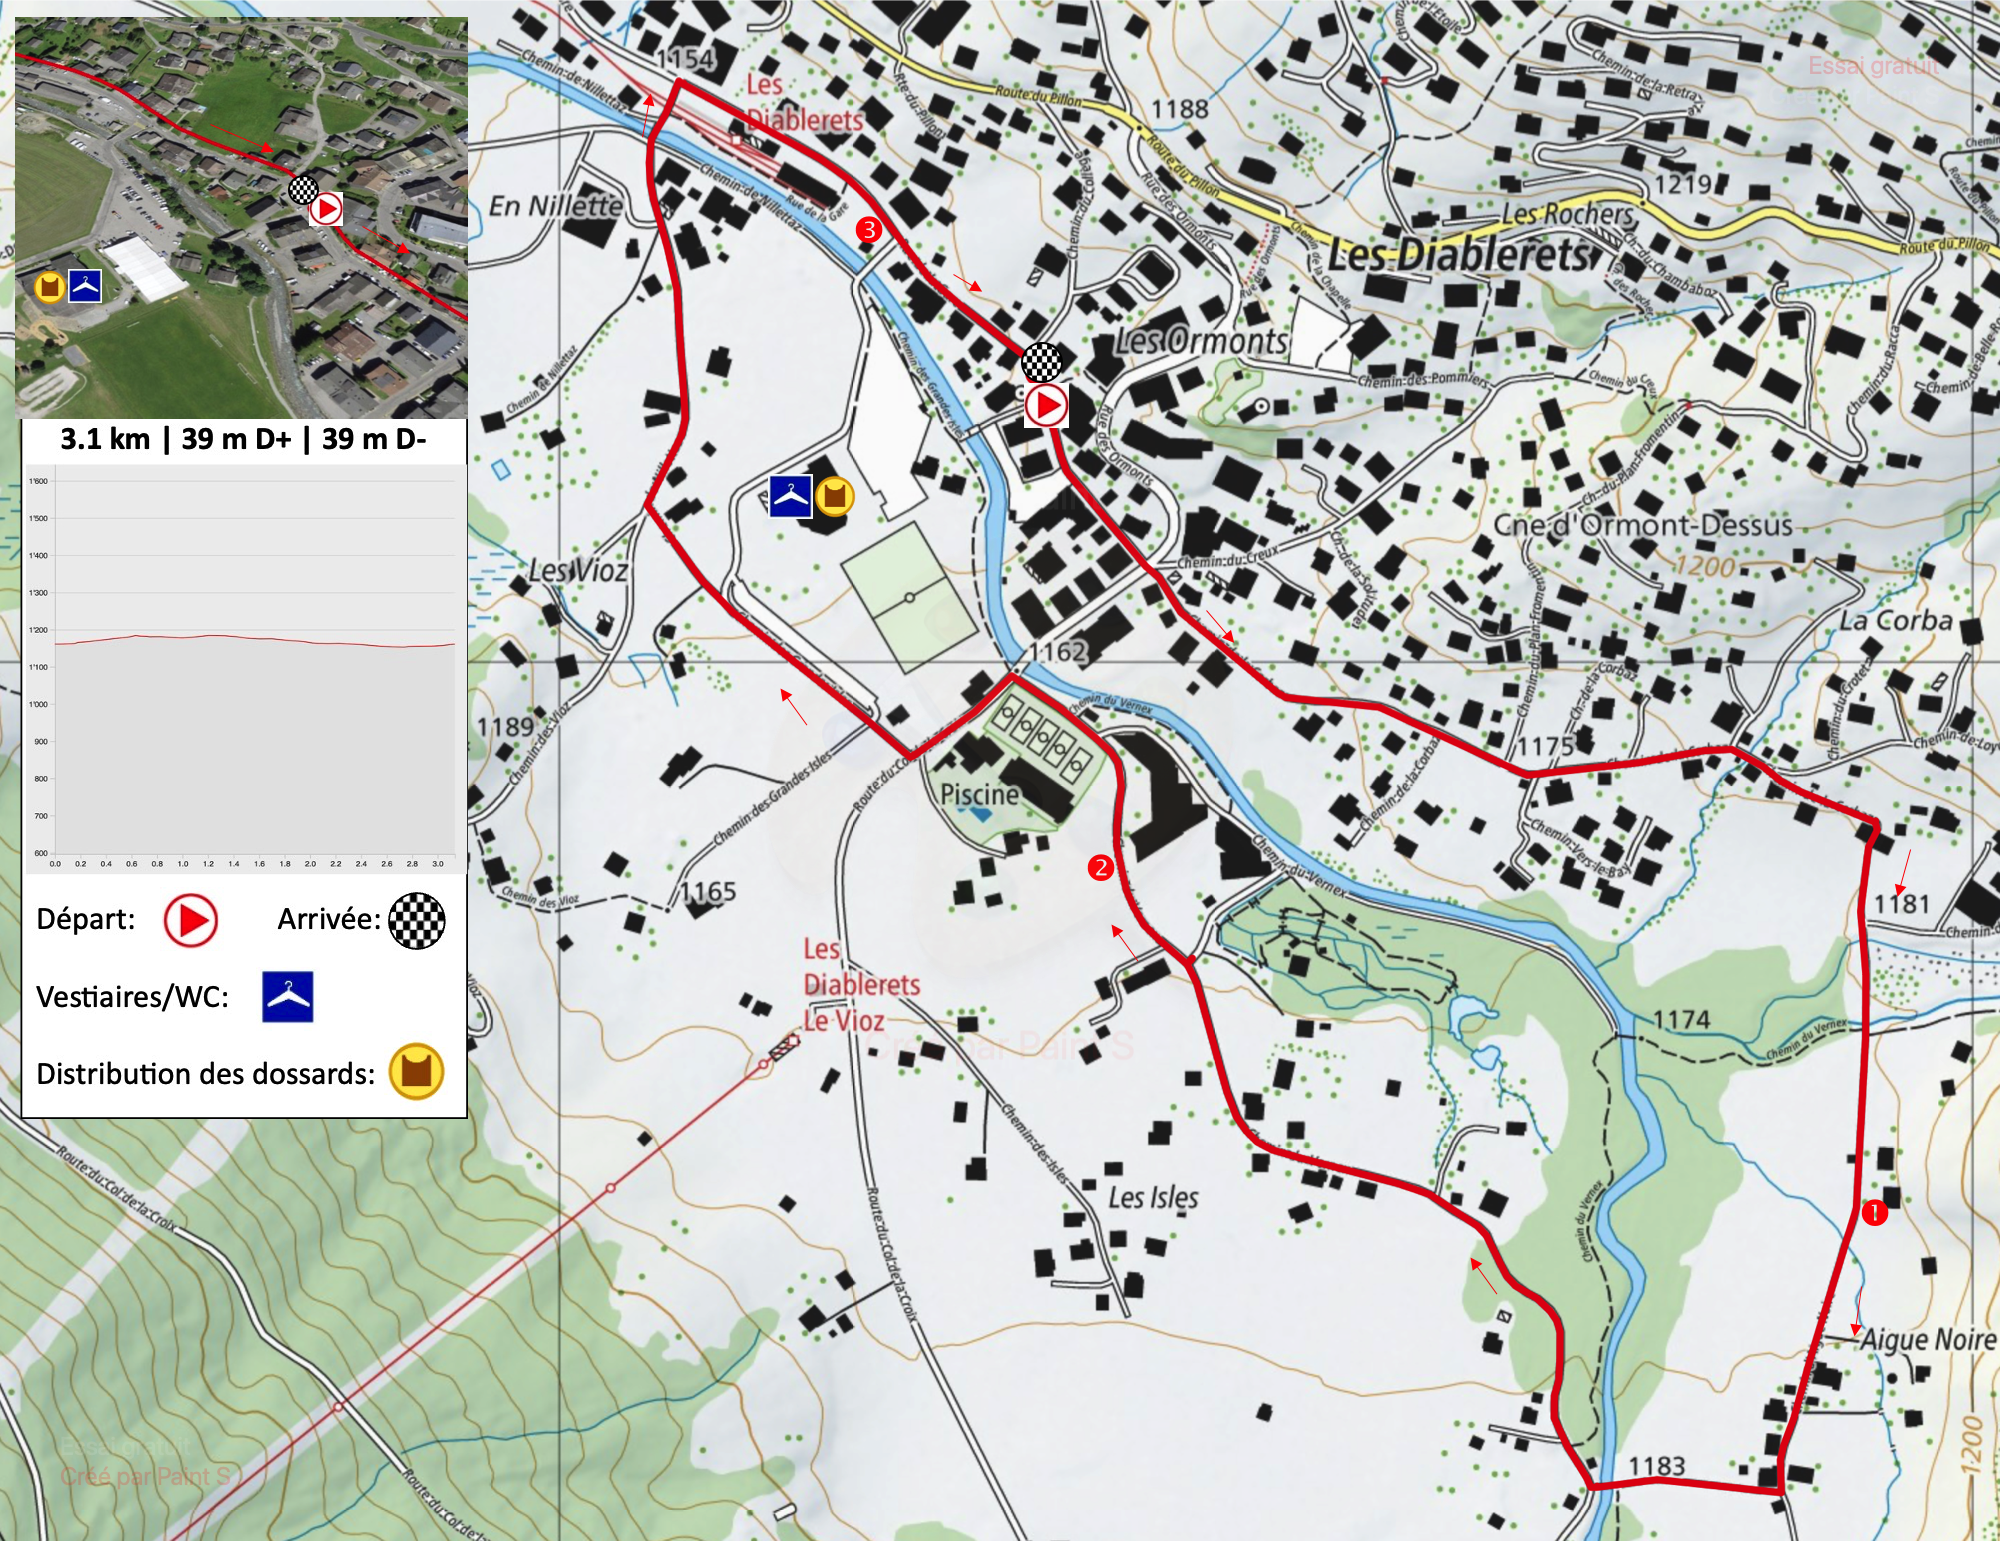This screenshot has height=1541, width=2000.
Task: Select the blue changing rooms icon on map
Action: pos(790,496)
